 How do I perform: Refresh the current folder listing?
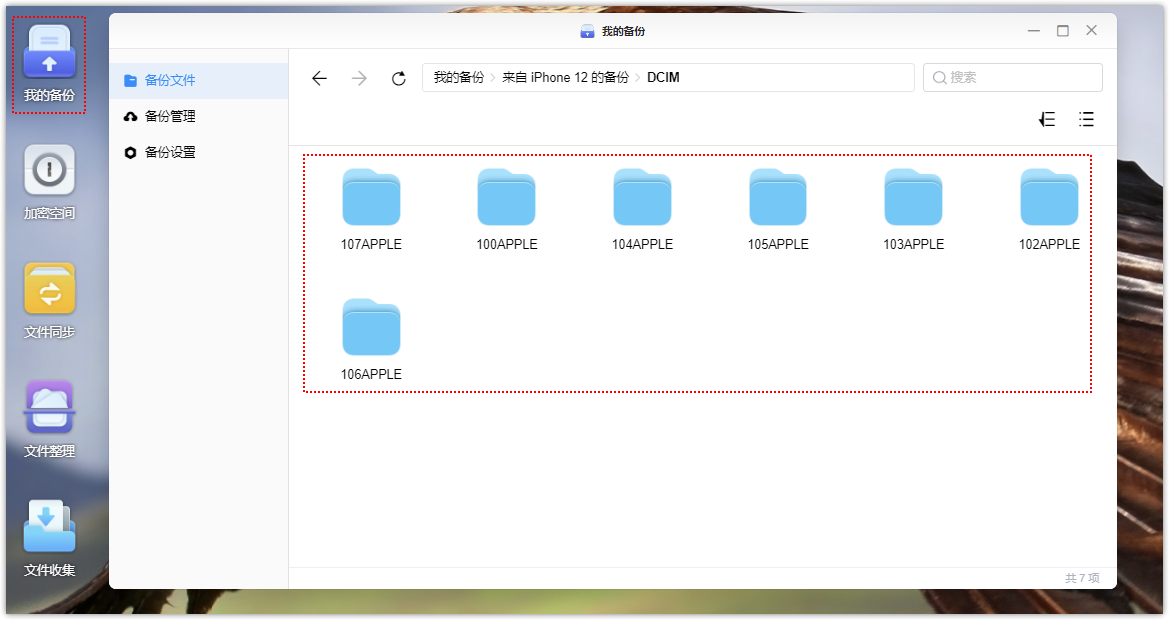[399, 78]
